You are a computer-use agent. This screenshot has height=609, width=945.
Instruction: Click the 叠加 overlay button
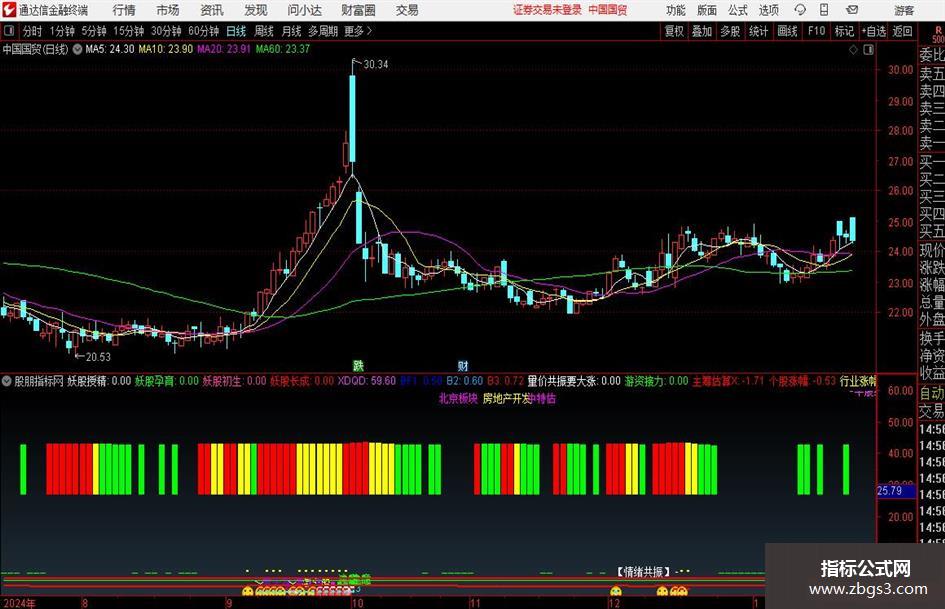pyautogui.click(x=702, y=31)
